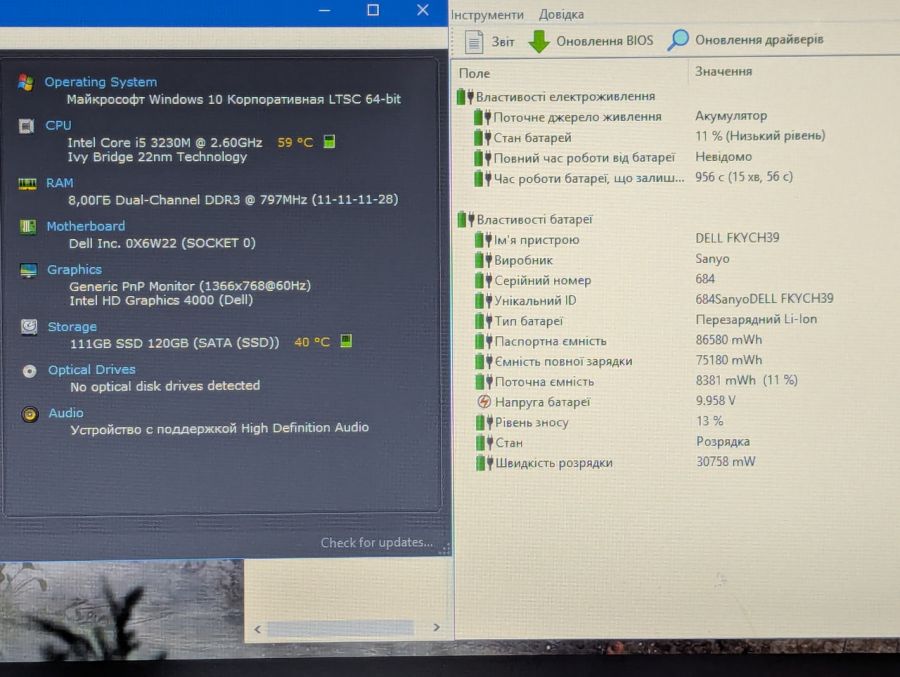This screenshot has width=900, height=677.
Task: Click the horizontal scrollbar left arrow
Action: click(x=257, y=629)
